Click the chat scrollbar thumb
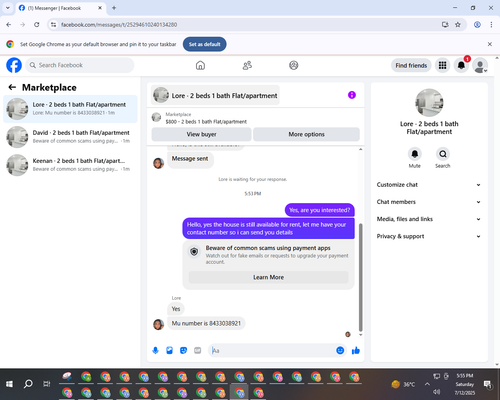 click(x=360, y=277)
